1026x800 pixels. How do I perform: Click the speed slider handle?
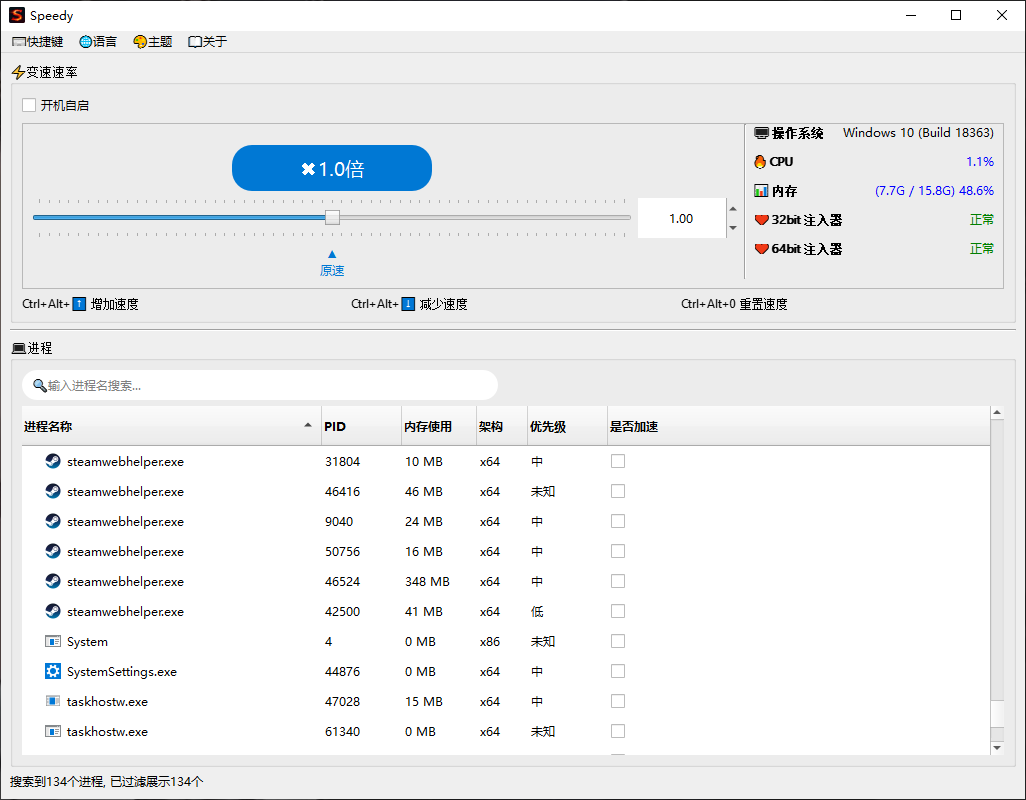(332, 217)
